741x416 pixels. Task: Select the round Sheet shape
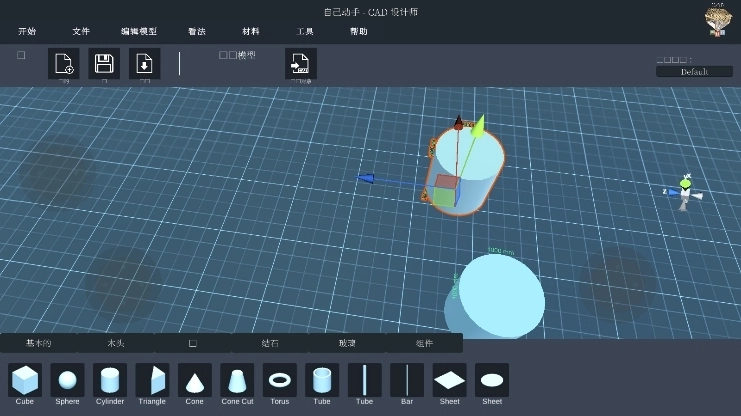pyautogui.click(x=492, y=380)
